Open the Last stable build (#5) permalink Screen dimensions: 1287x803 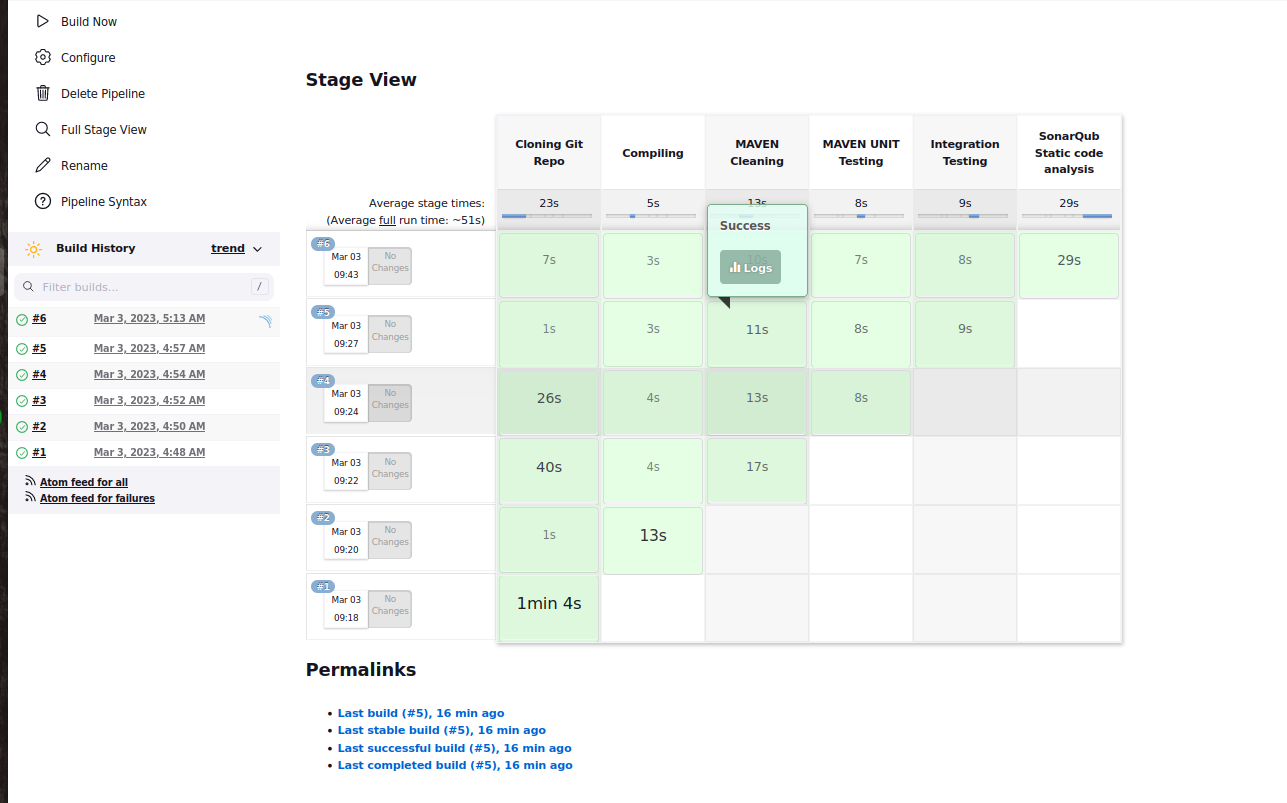point(442,730)
